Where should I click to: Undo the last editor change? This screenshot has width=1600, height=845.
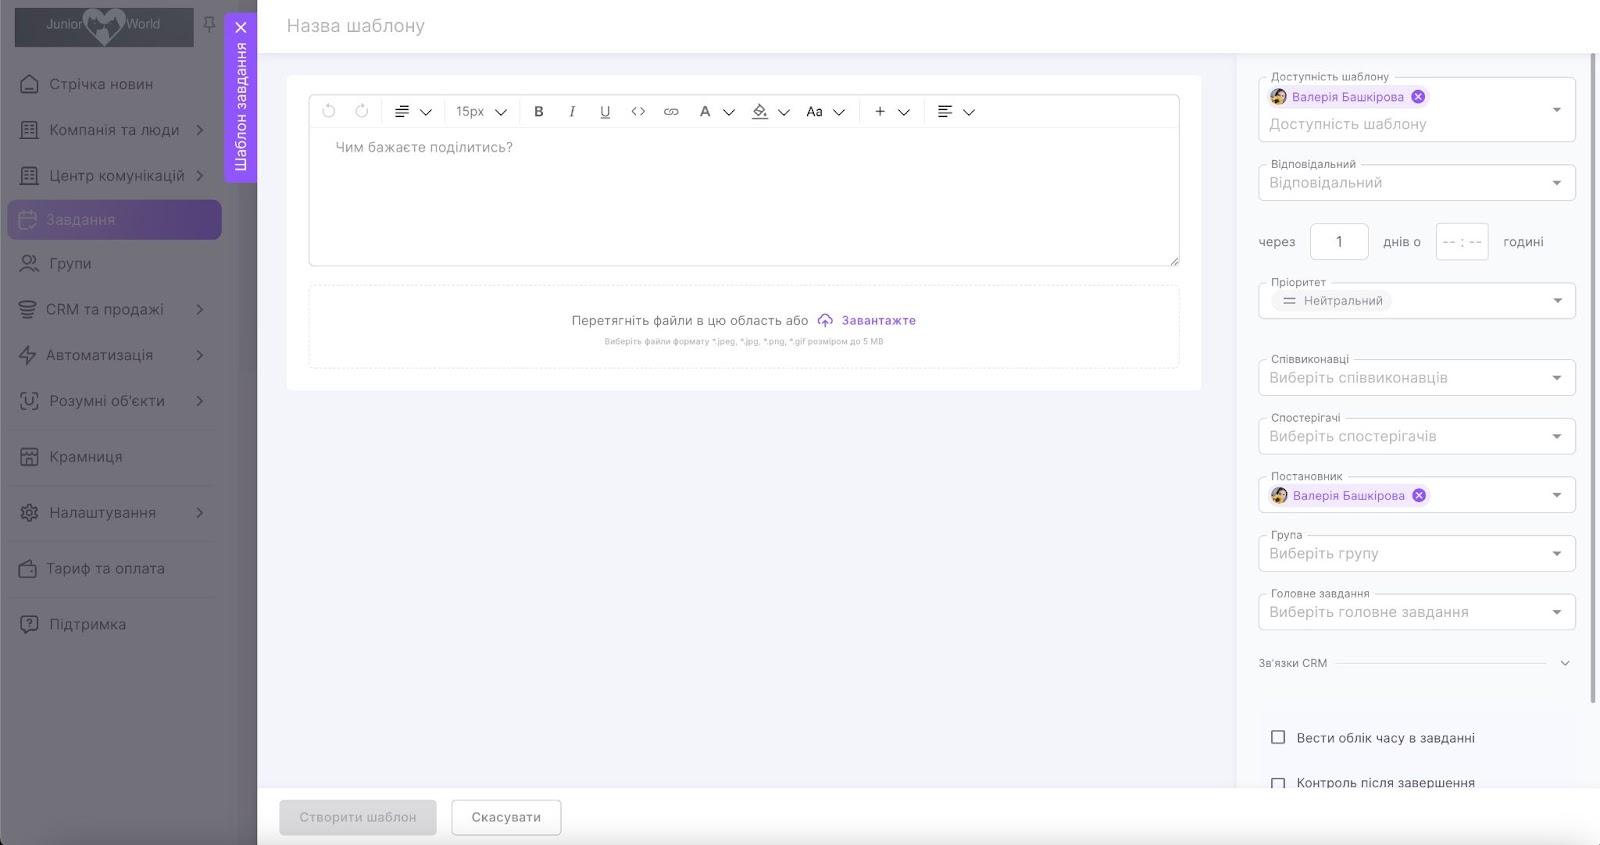[328, 111]
